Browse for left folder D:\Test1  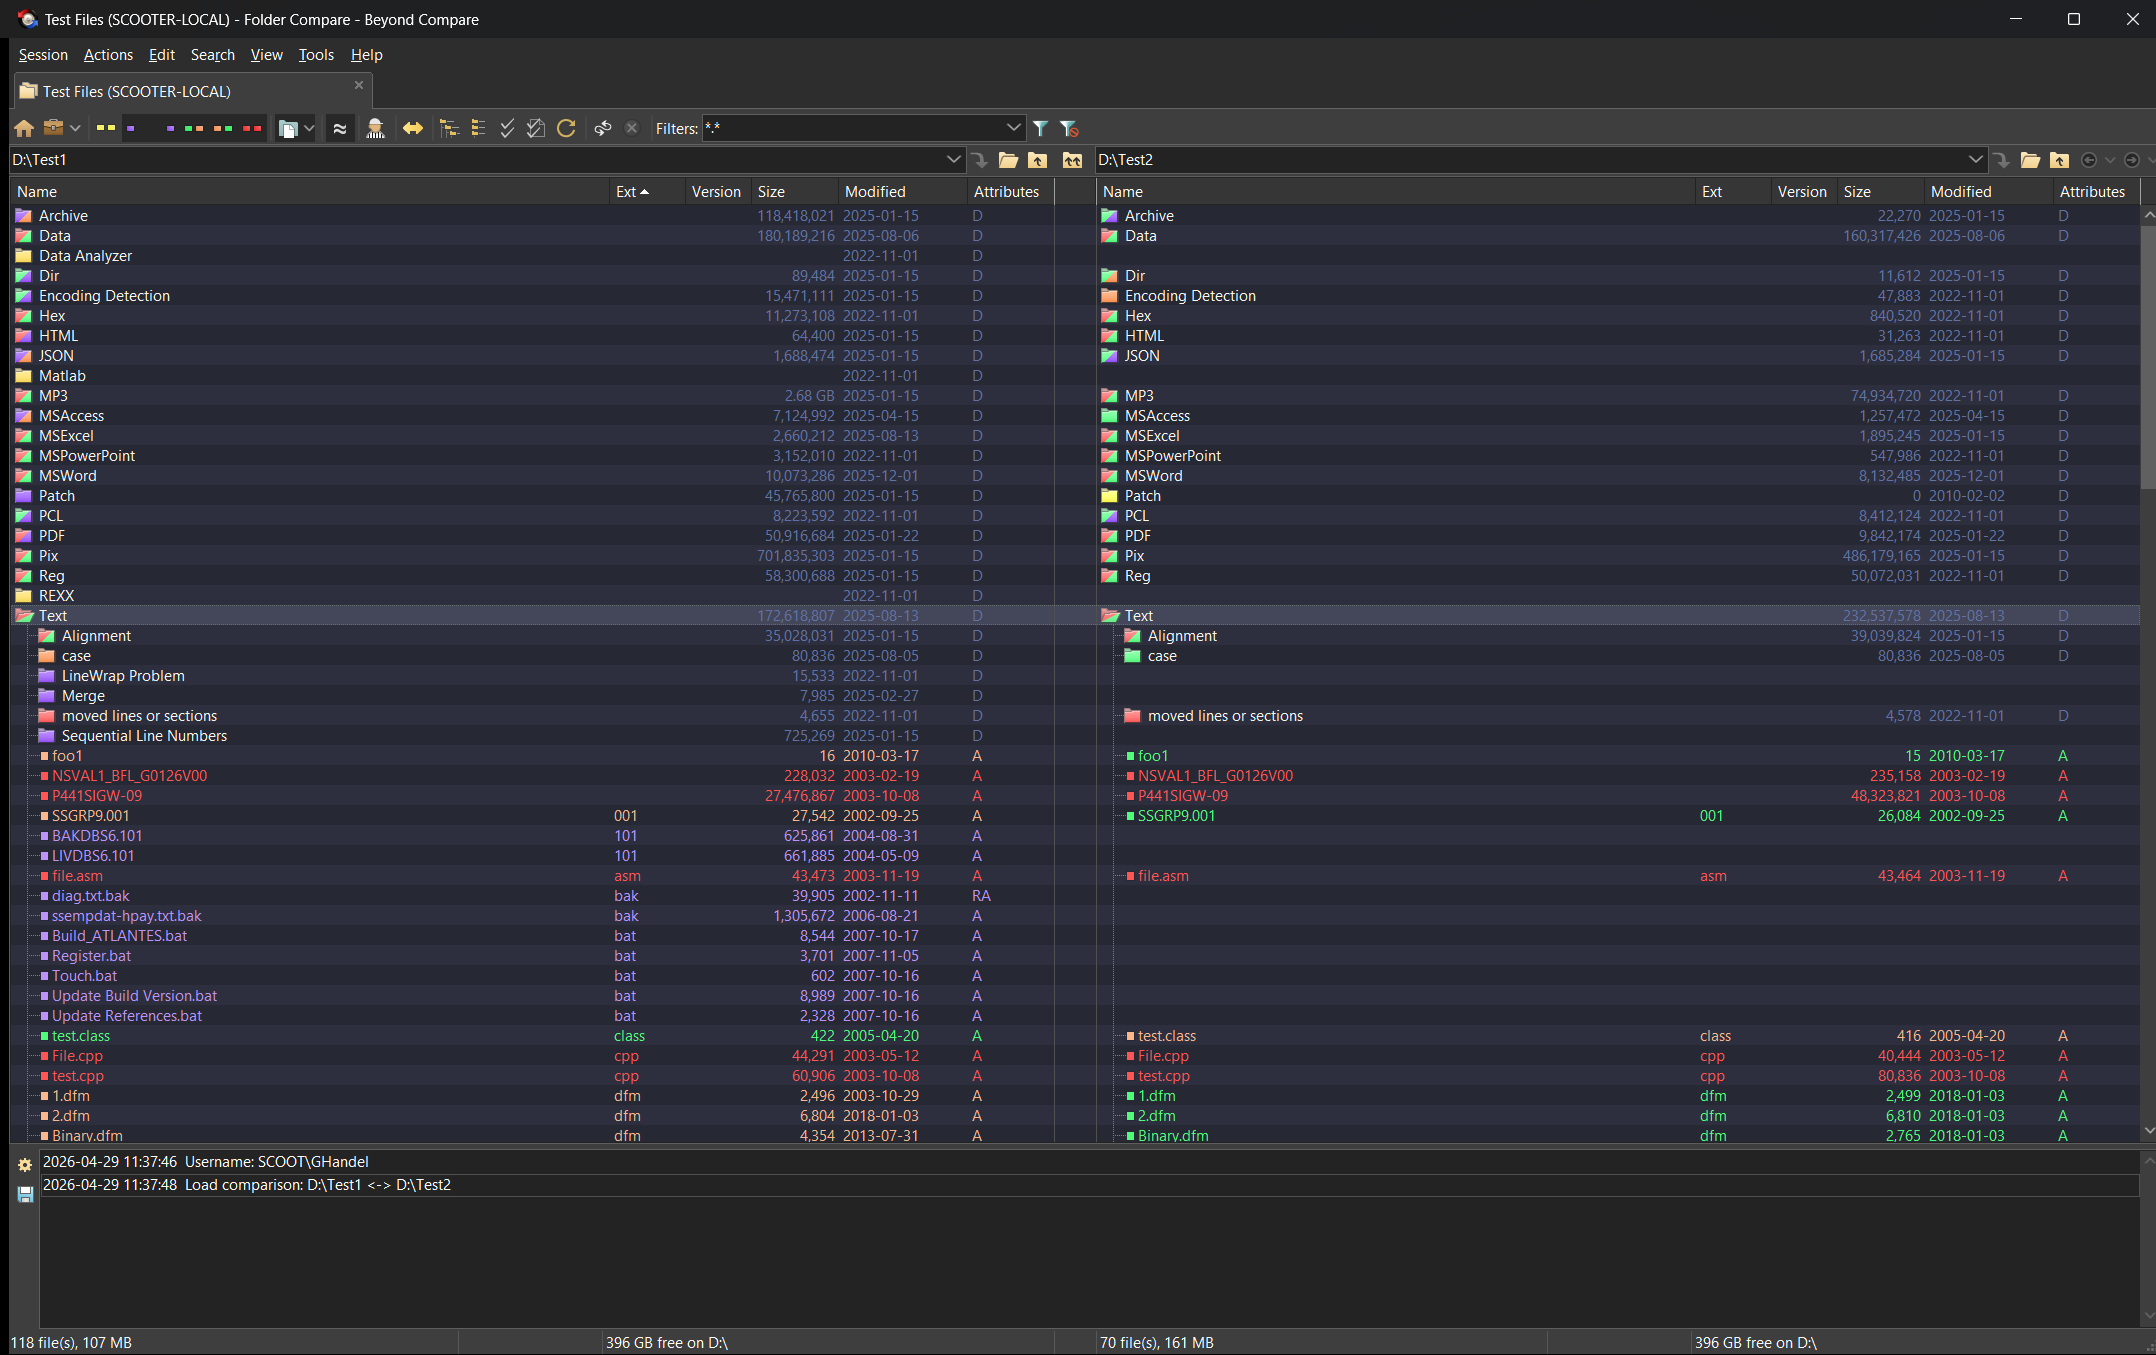[x=1008, y=160]
